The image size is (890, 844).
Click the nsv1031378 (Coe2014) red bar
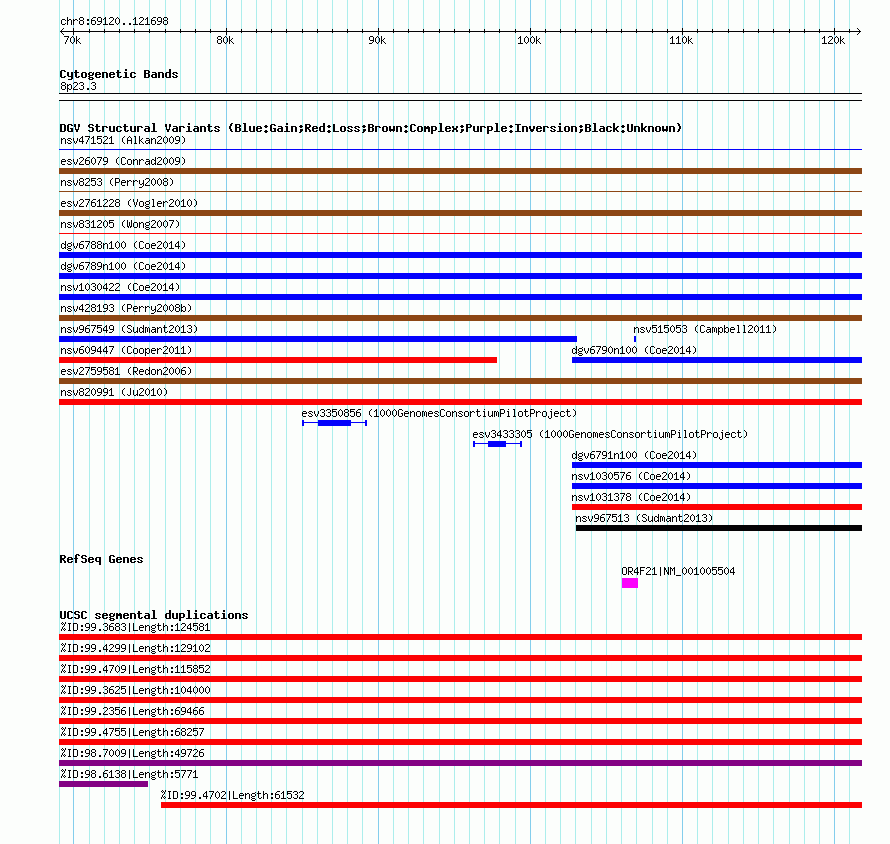(x=717, y=507)
